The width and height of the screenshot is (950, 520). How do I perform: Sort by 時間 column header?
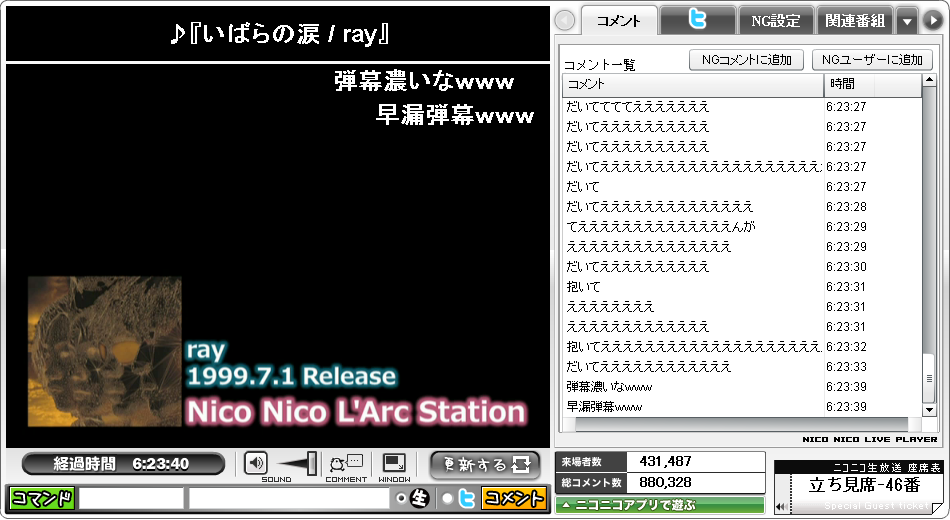(x=872, y=85)
